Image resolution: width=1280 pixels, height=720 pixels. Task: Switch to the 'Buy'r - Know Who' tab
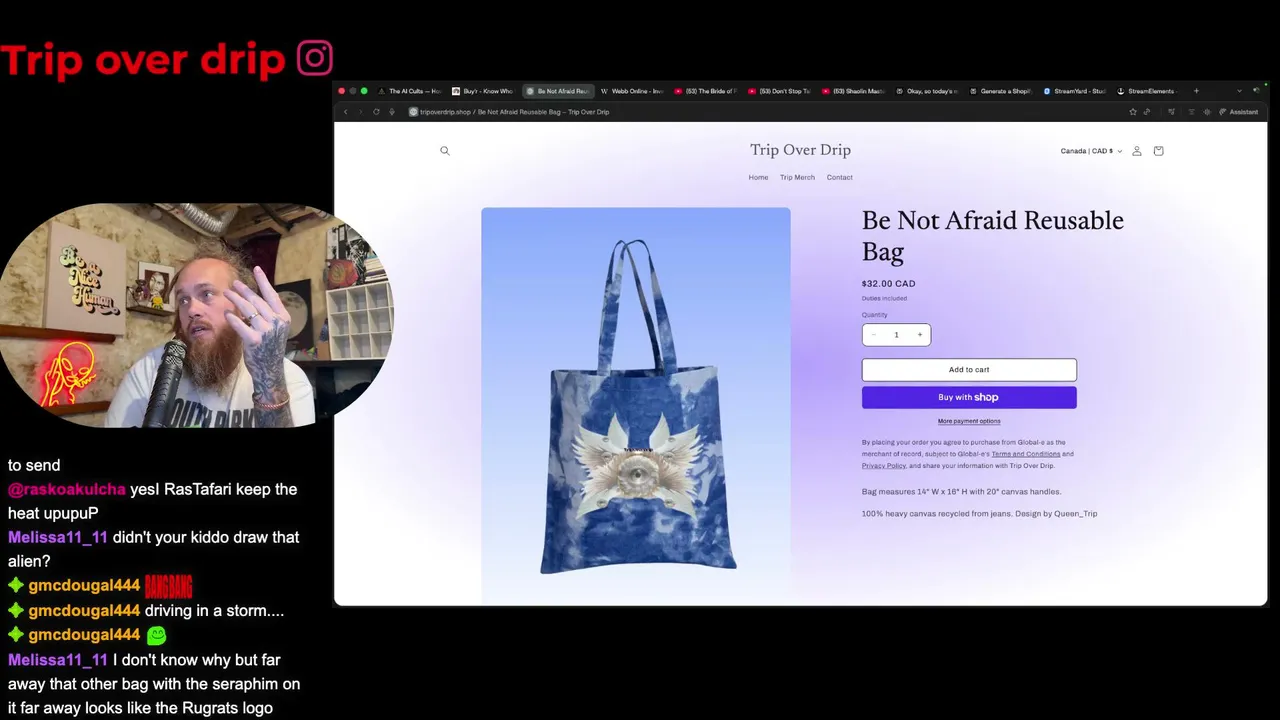click(x=483, y=91)
